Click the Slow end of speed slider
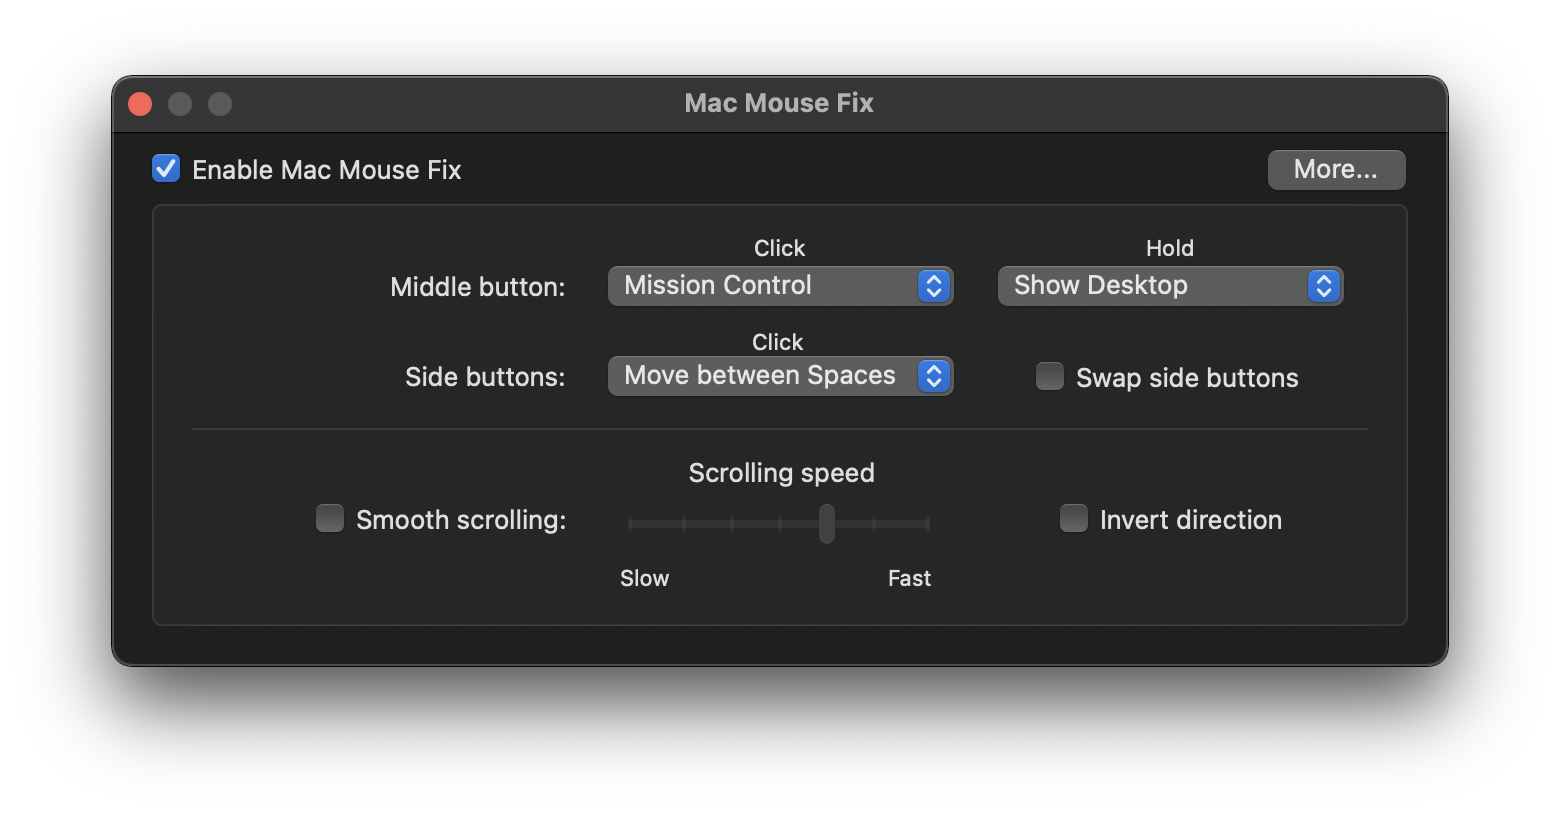1560x814 pixels. tap(631, 523)
